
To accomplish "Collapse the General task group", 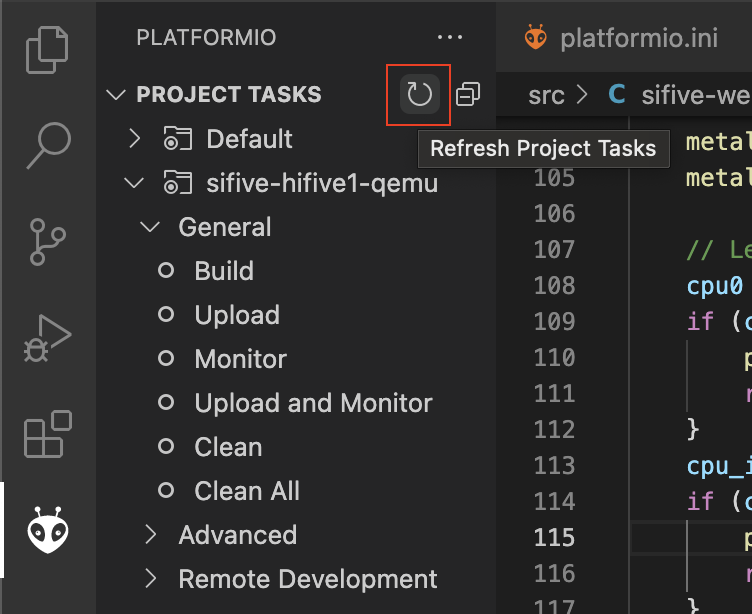I will tap(150, 226).
